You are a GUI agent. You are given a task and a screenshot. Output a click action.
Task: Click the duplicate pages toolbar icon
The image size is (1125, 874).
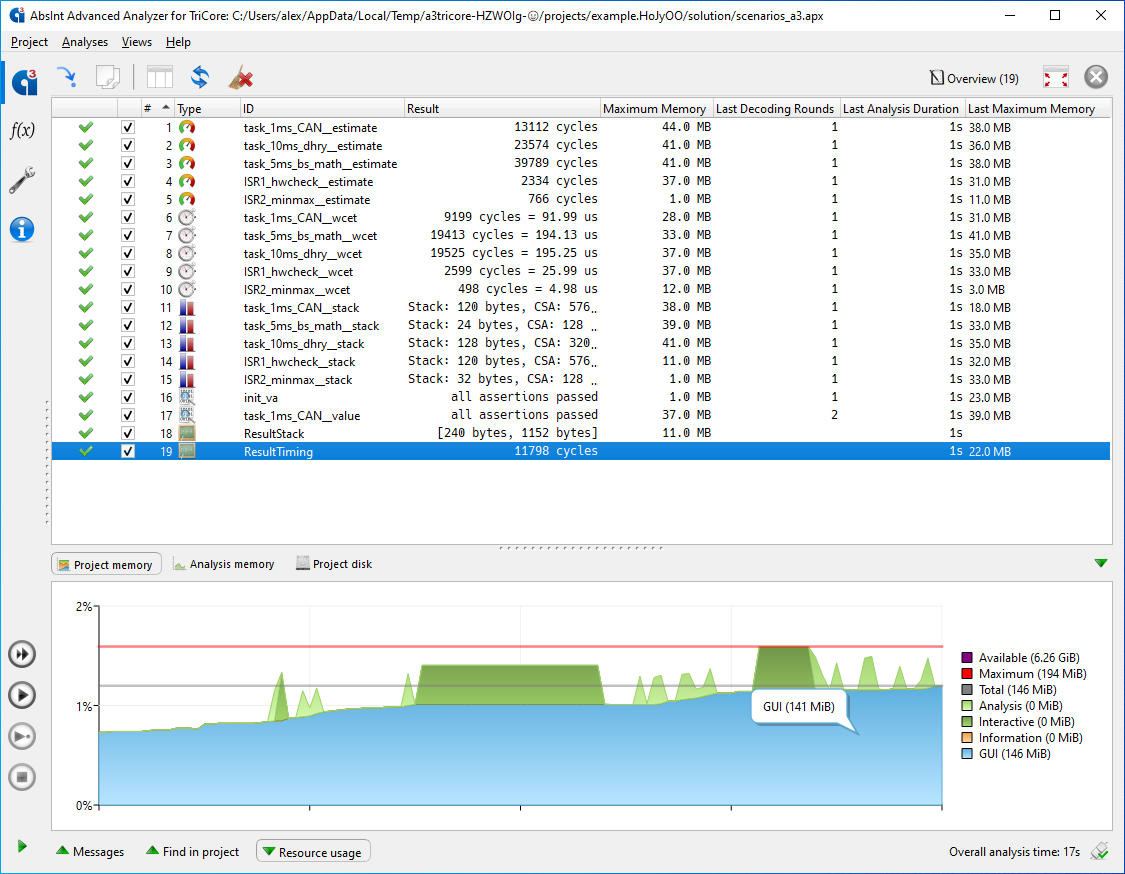tap(108, 77)
